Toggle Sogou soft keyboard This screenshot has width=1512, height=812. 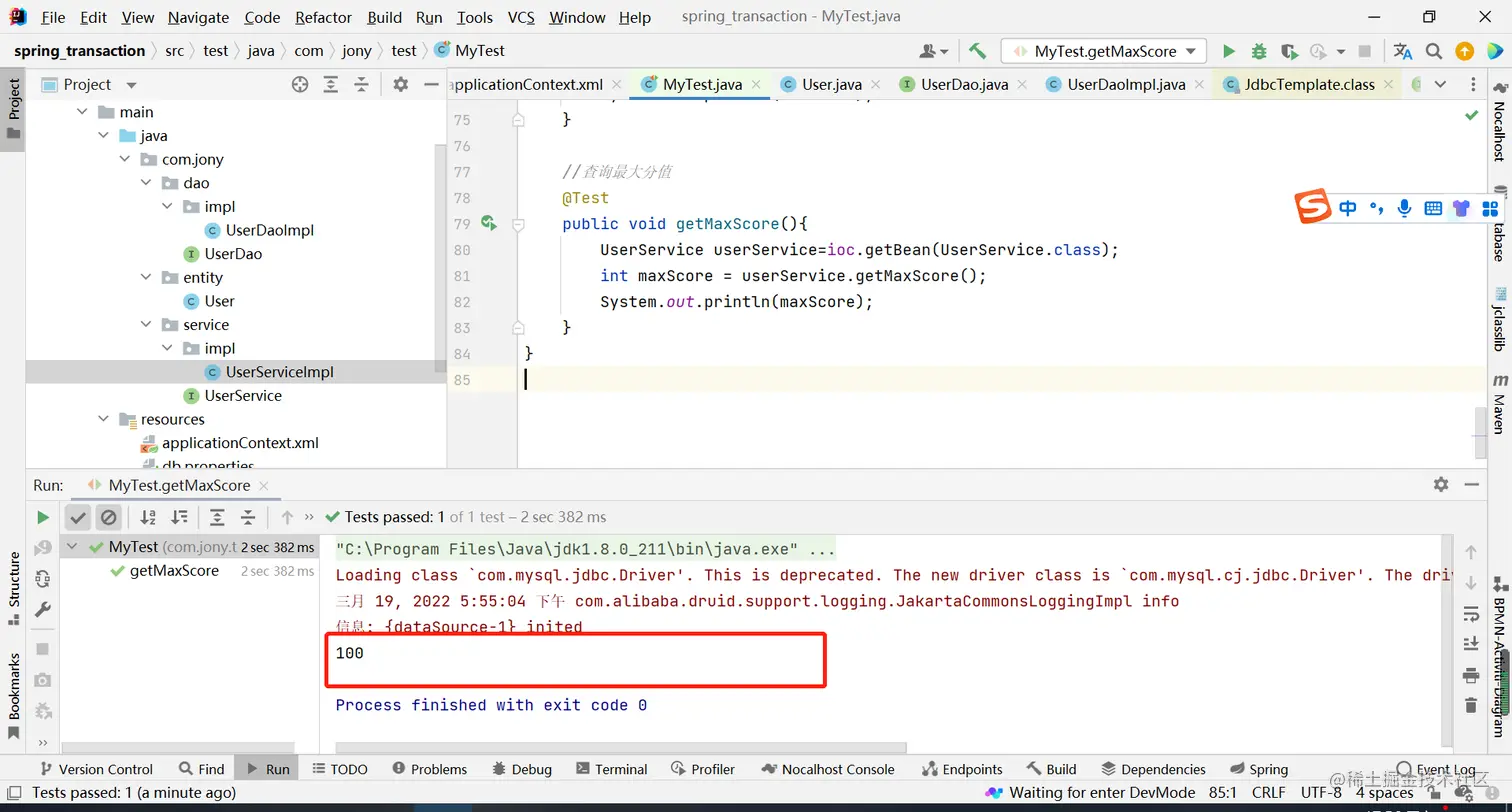pos(1433,208)
